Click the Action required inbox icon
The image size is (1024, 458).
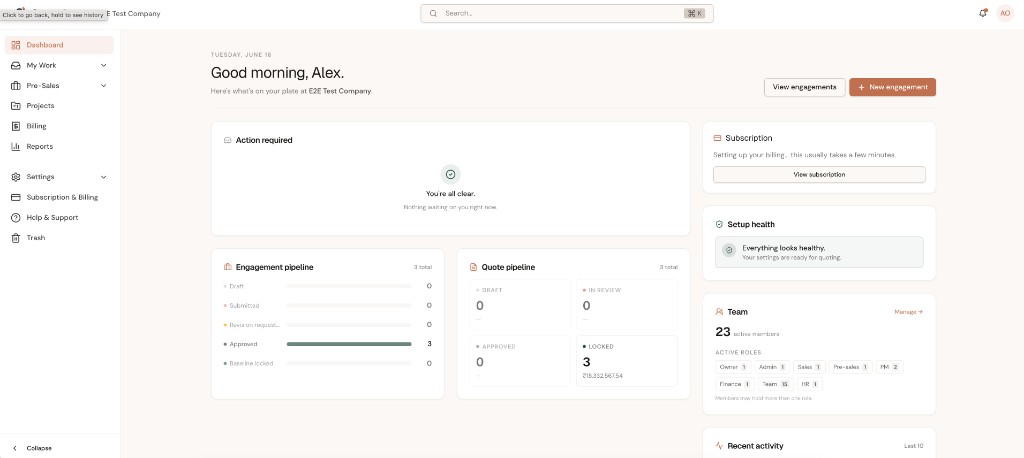tap(227, 140)
